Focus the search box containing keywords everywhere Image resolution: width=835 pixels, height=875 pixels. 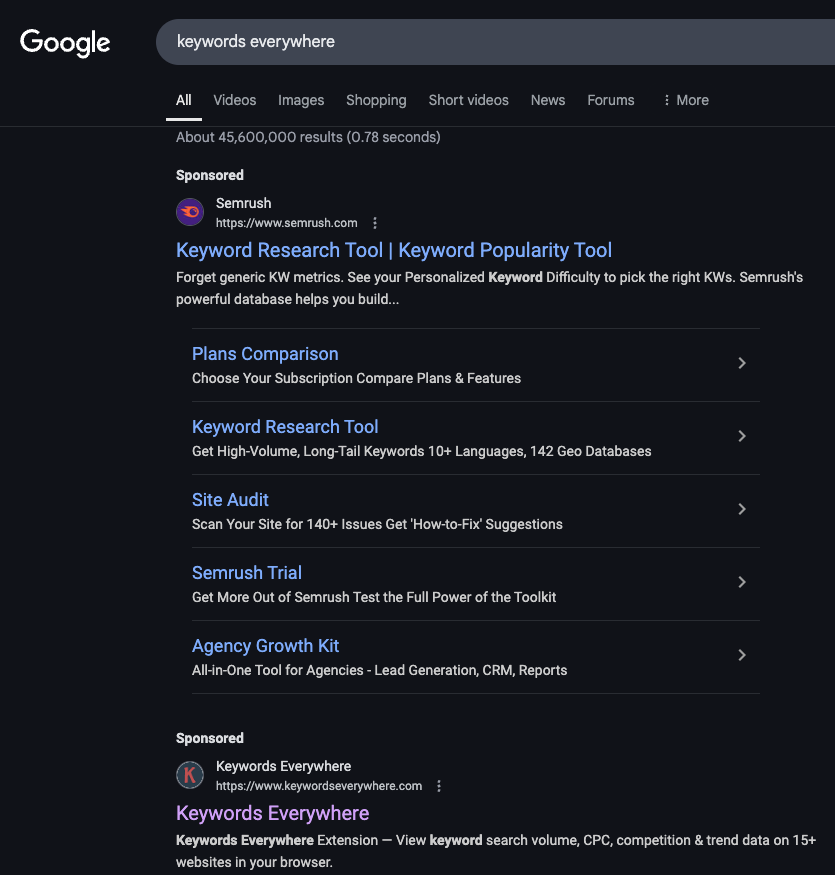point(495,42)
